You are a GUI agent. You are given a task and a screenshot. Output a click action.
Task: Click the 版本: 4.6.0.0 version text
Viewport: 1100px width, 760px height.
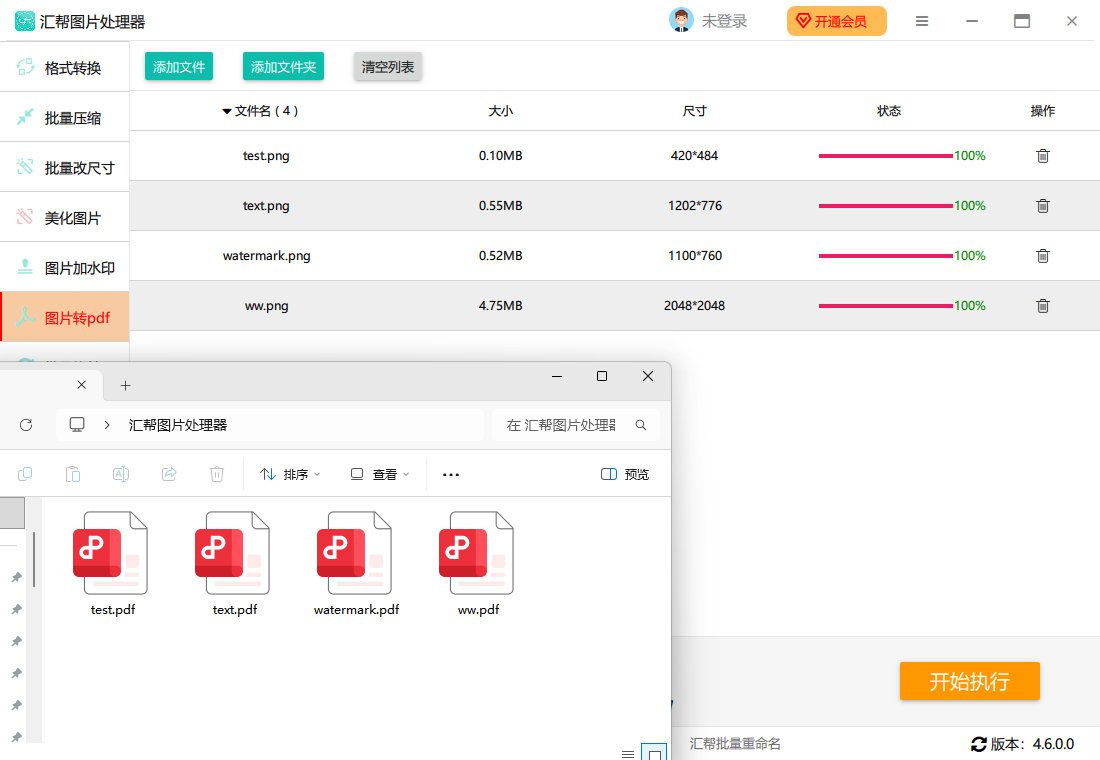[1032, 744]
